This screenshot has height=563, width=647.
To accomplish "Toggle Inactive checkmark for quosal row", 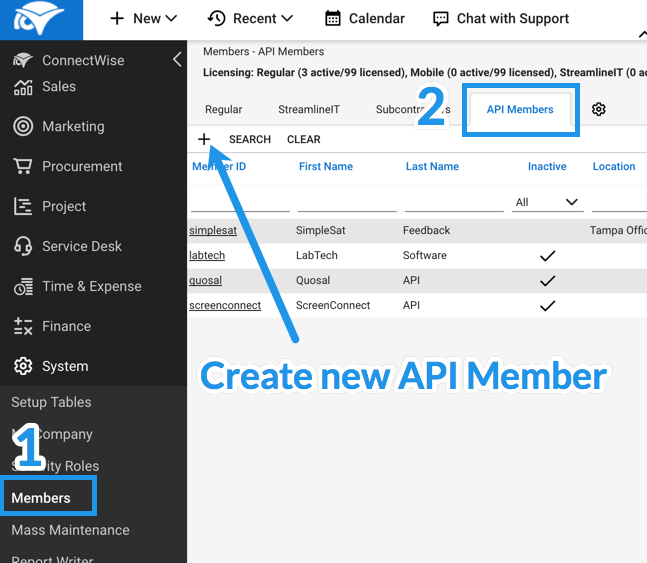I will pyautogui.click(x=547, y=281).
